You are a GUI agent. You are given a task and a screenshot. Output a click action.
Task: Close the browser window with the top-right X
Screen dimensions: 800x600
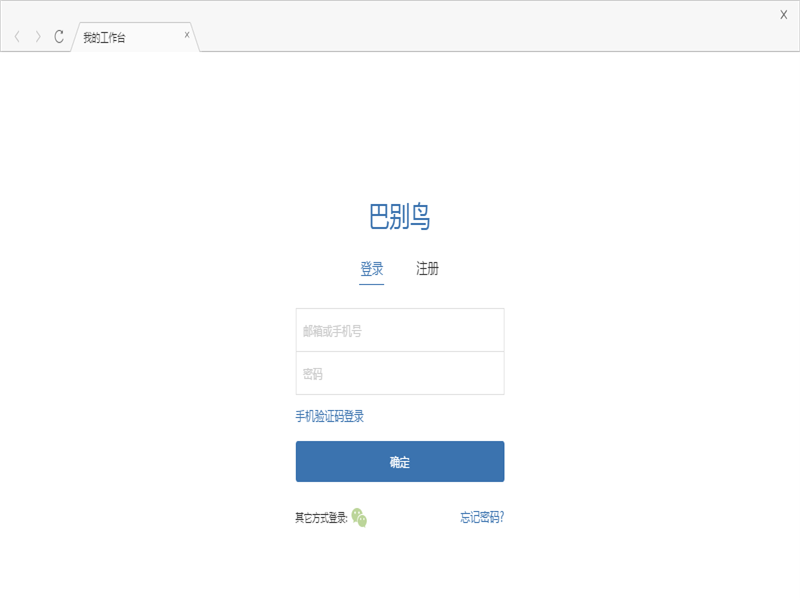(x=783, y=14)
